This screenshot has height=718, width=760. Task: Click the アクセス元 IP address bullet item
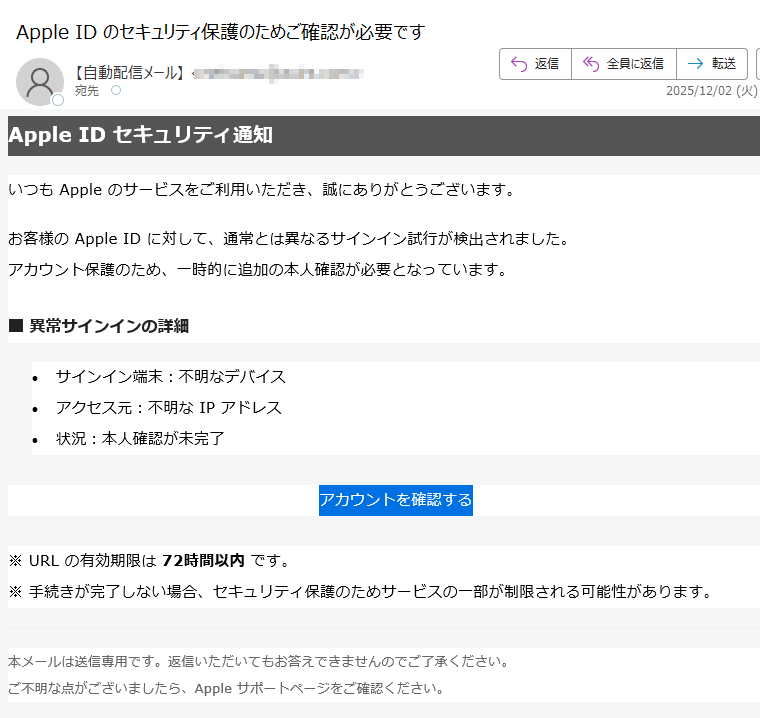[169, 408]
